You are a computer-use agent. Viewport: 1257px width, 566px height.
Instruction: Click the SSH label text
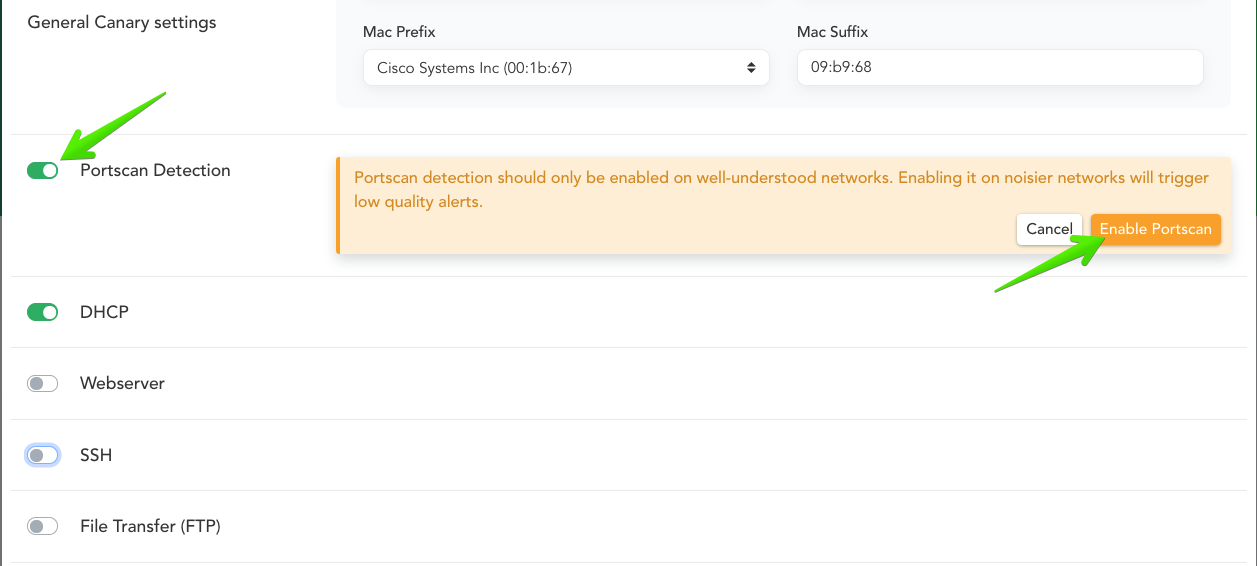point(96,456)
